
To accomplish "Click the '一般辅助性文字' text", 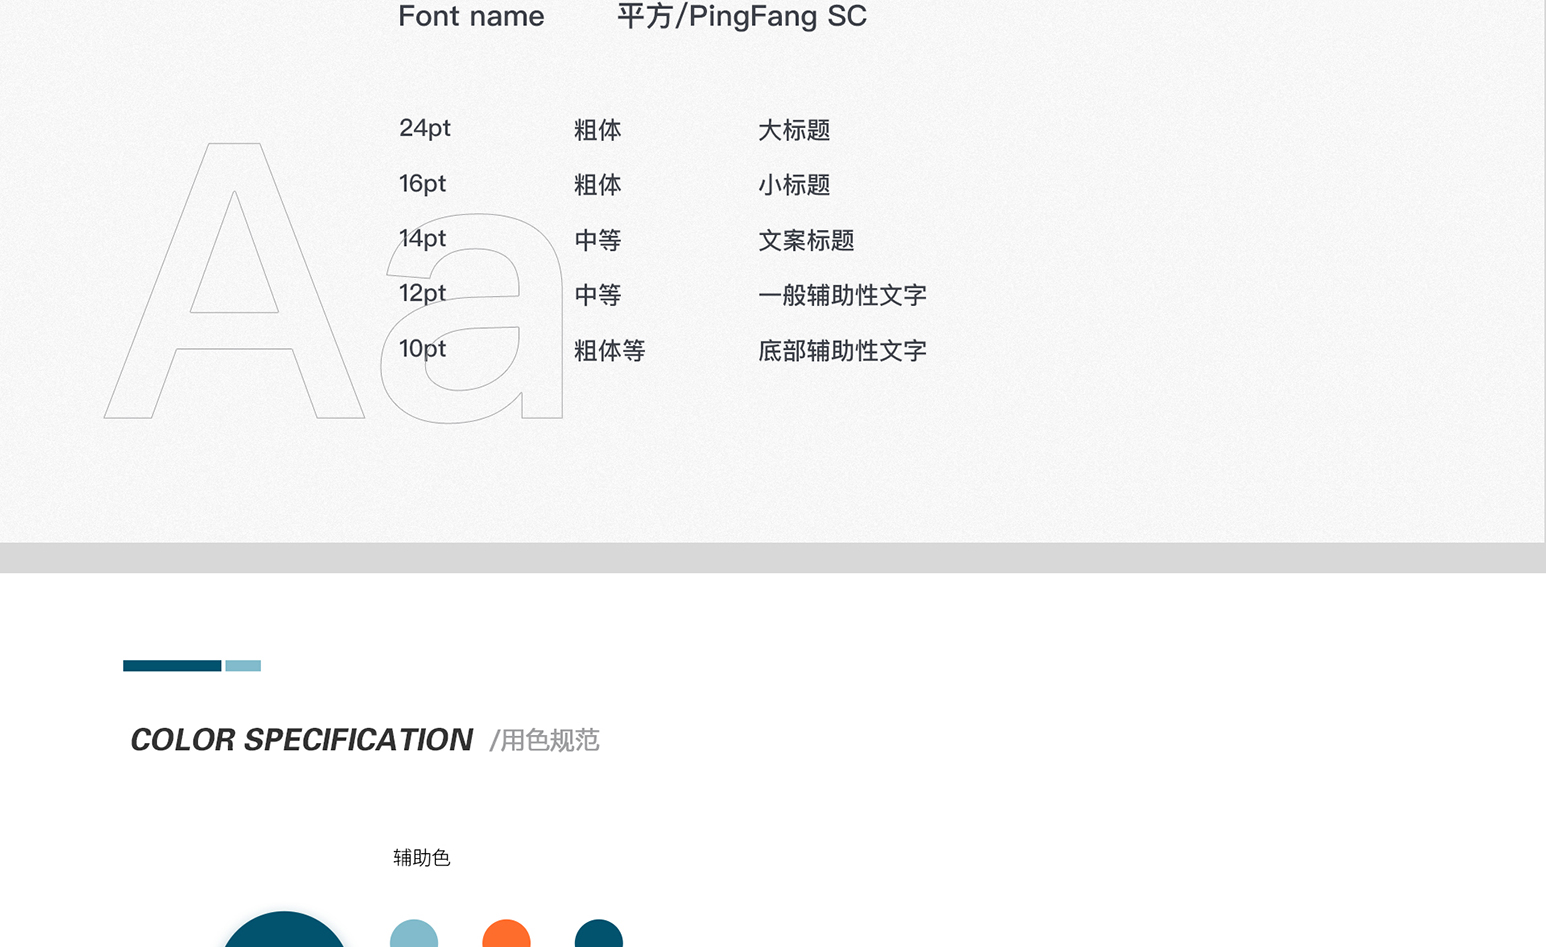I will coord(842,295).
